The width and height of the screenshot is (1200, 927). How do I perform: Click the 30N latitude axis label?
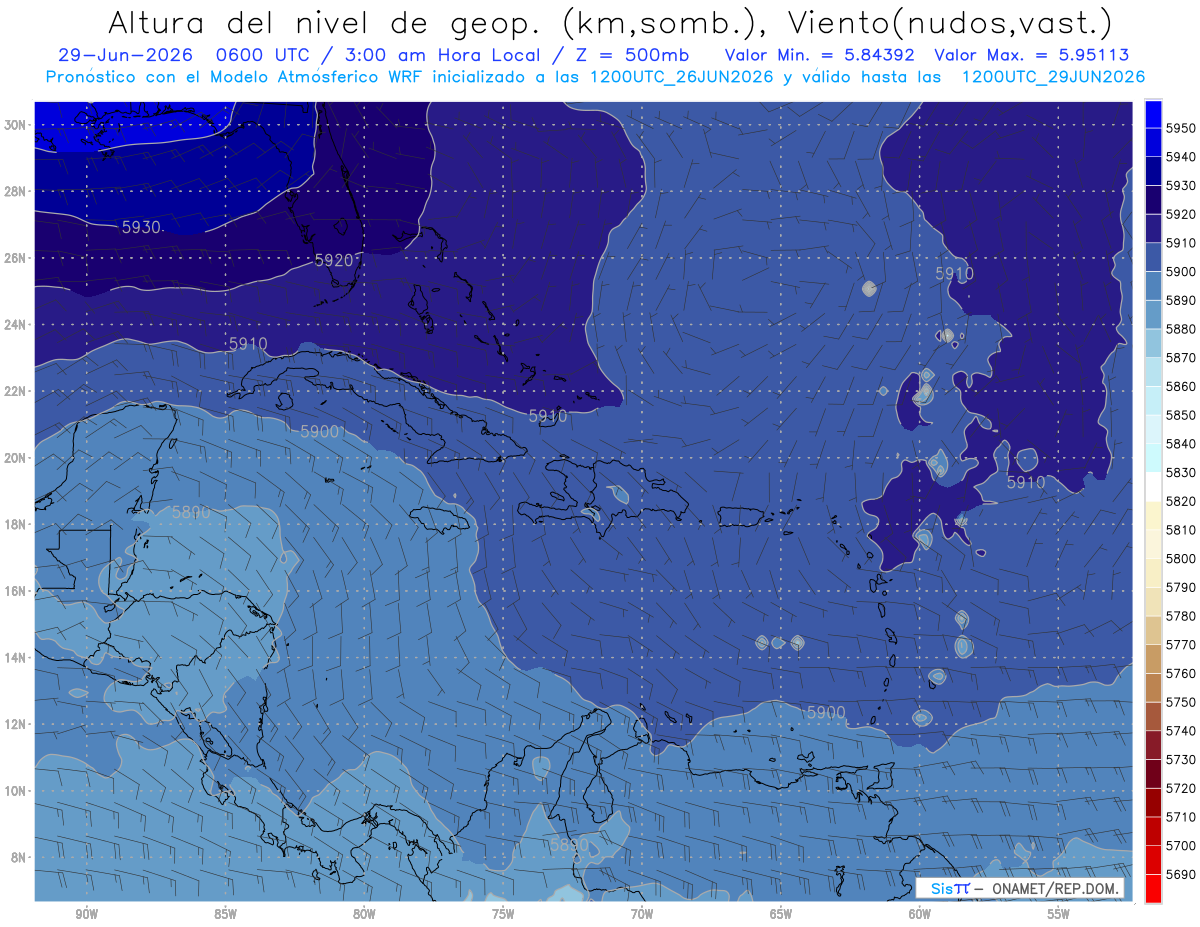16,125
